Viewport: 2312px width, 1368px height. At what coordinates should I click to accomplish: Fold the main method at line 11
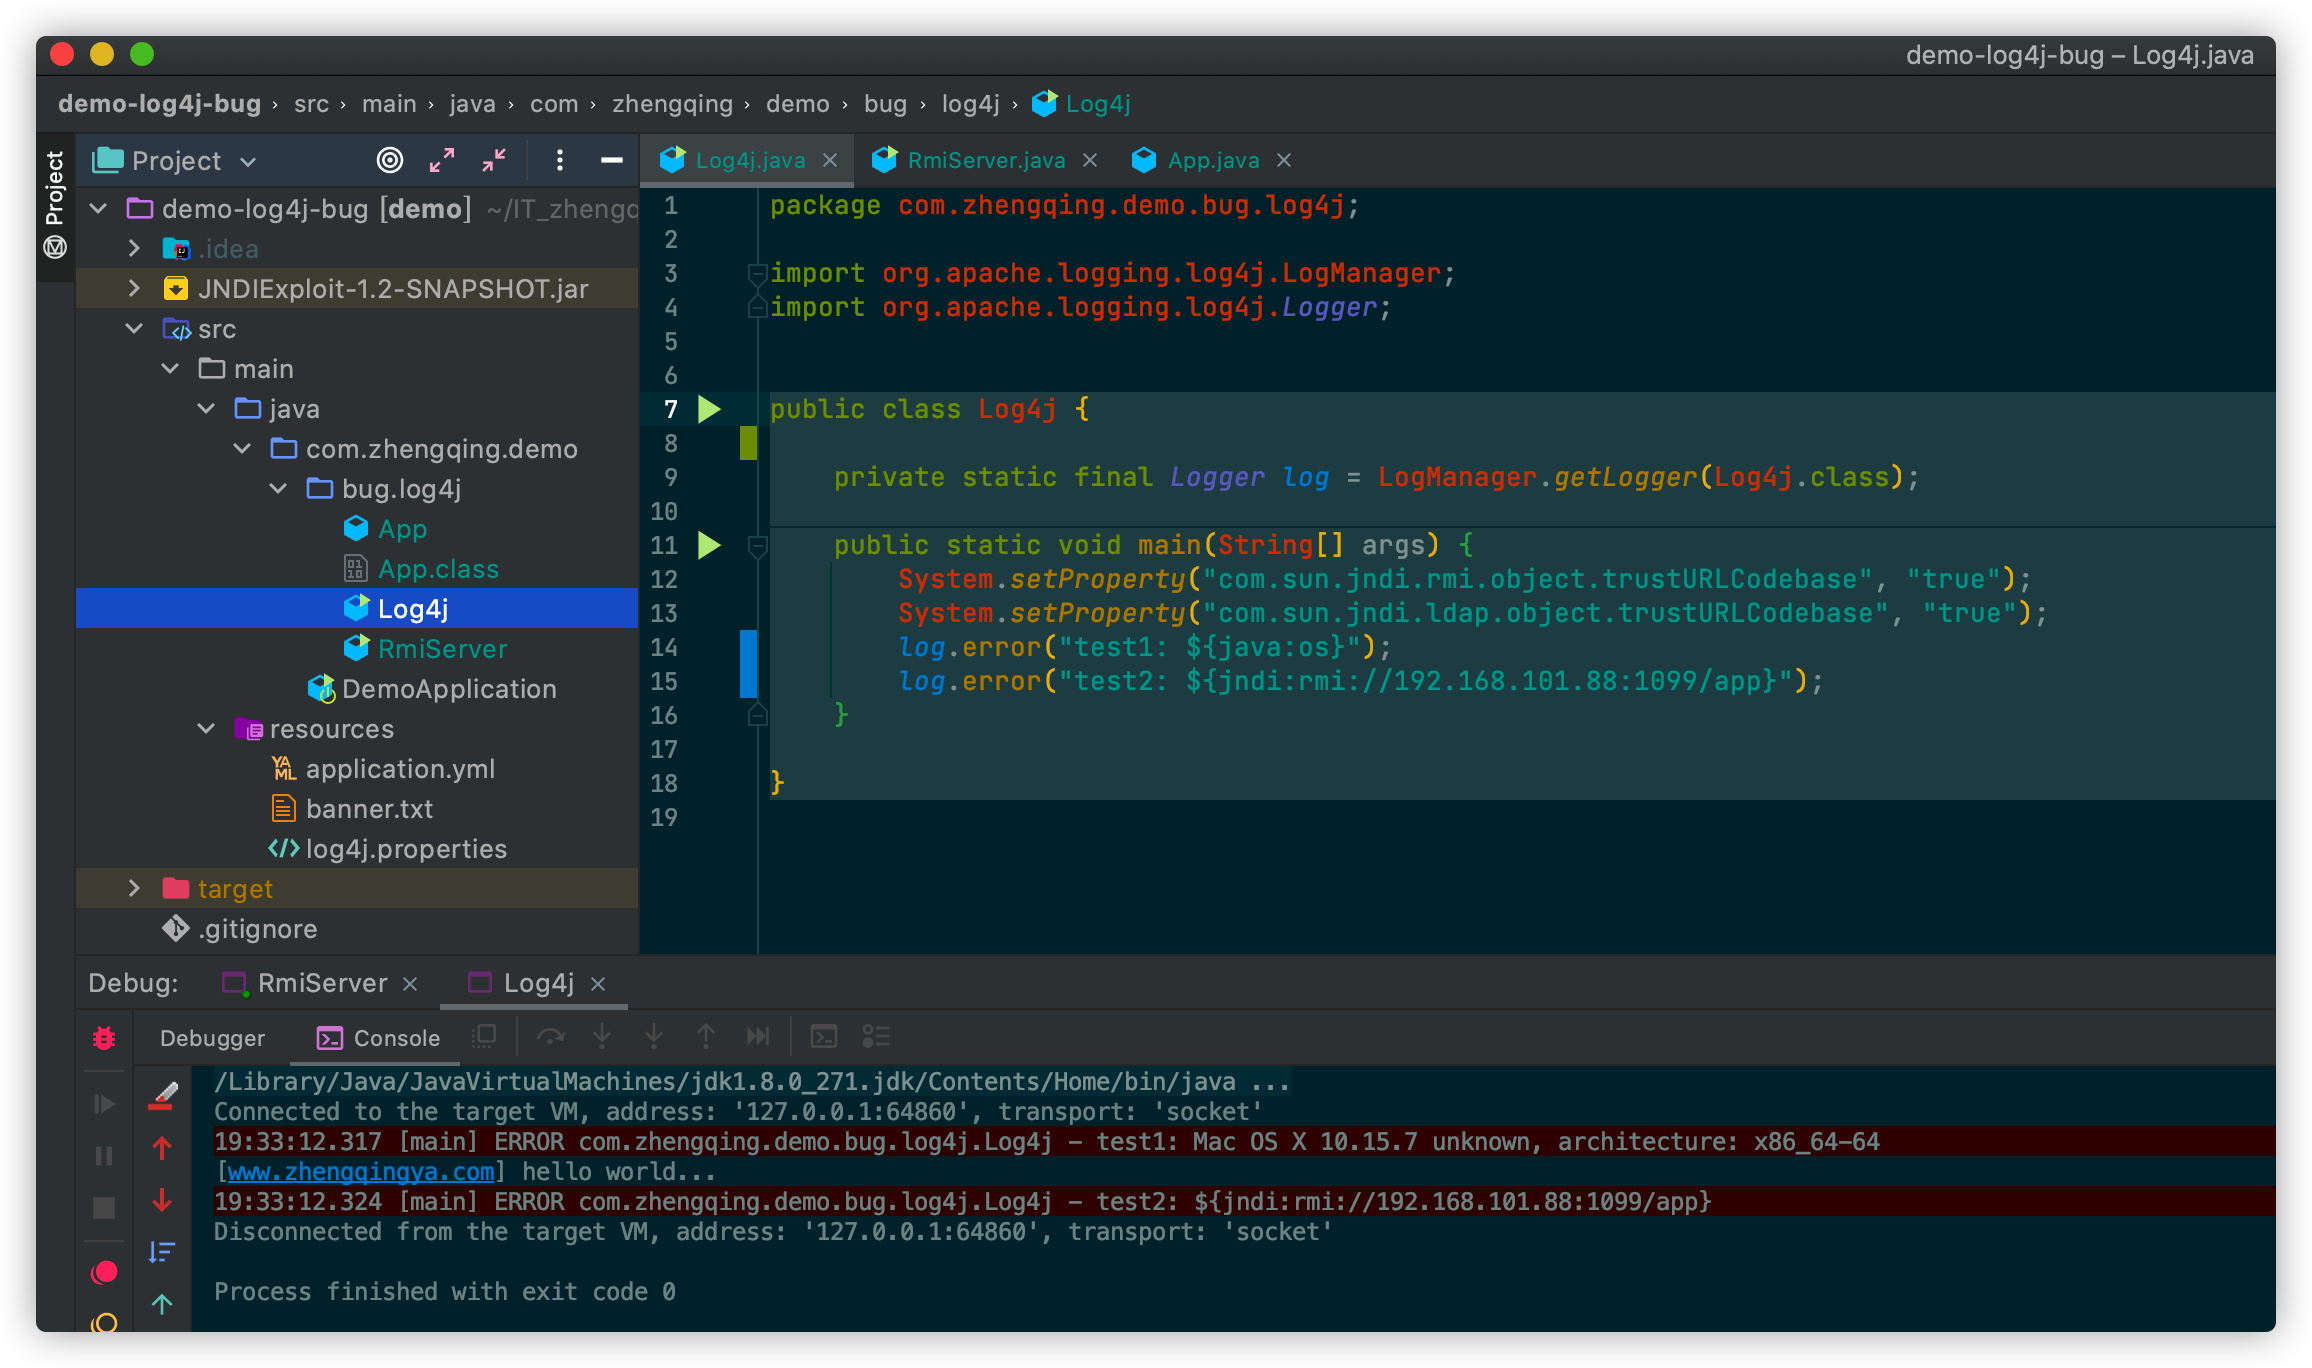tap(758, 545)
